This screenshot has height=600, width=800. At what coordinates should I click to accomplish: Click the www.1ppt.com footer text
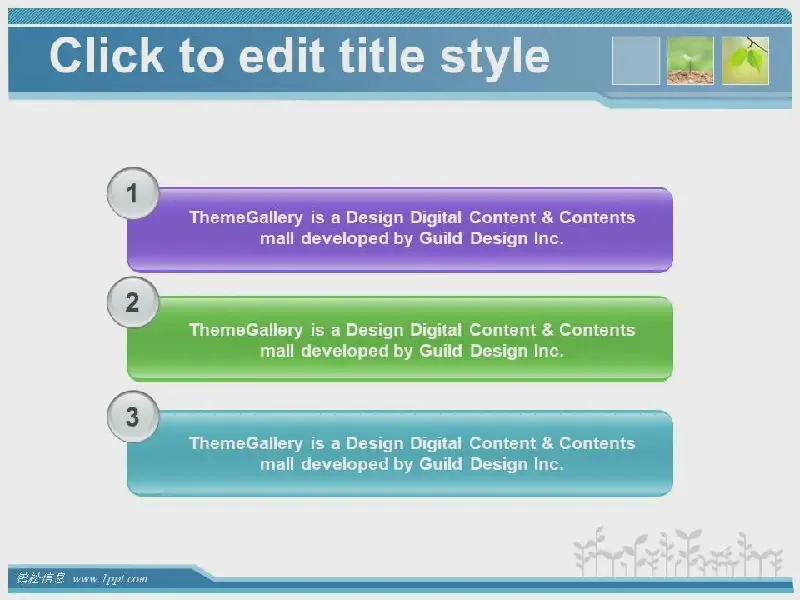point(110,579)
